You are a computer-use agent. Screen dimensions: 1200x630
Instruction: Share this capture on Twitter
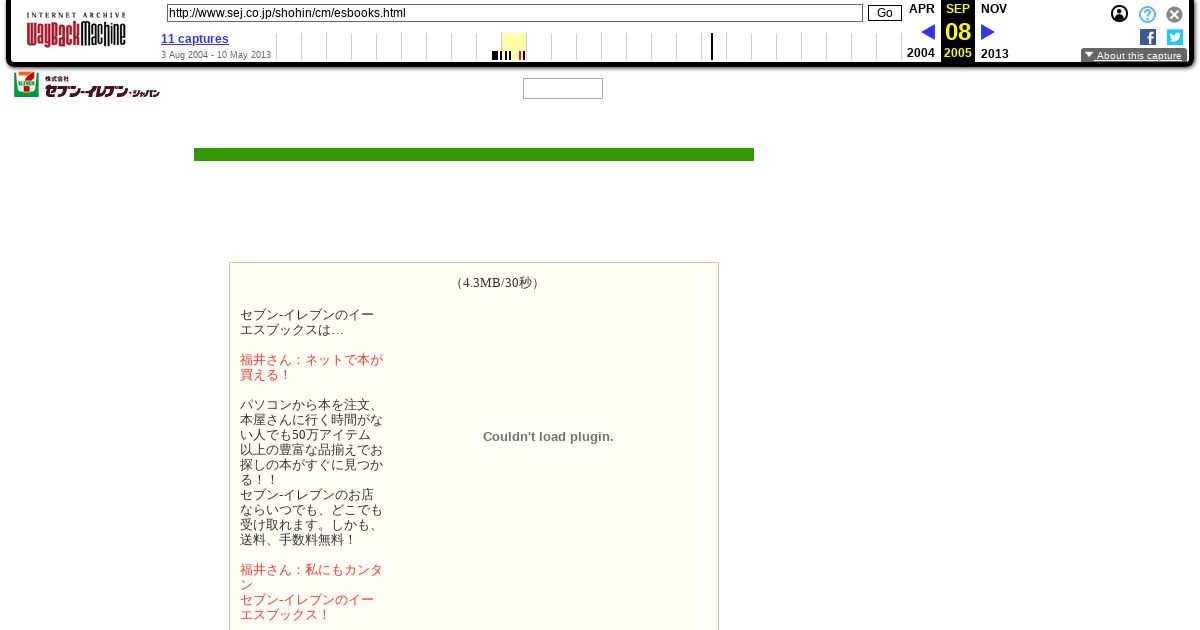1175,37
